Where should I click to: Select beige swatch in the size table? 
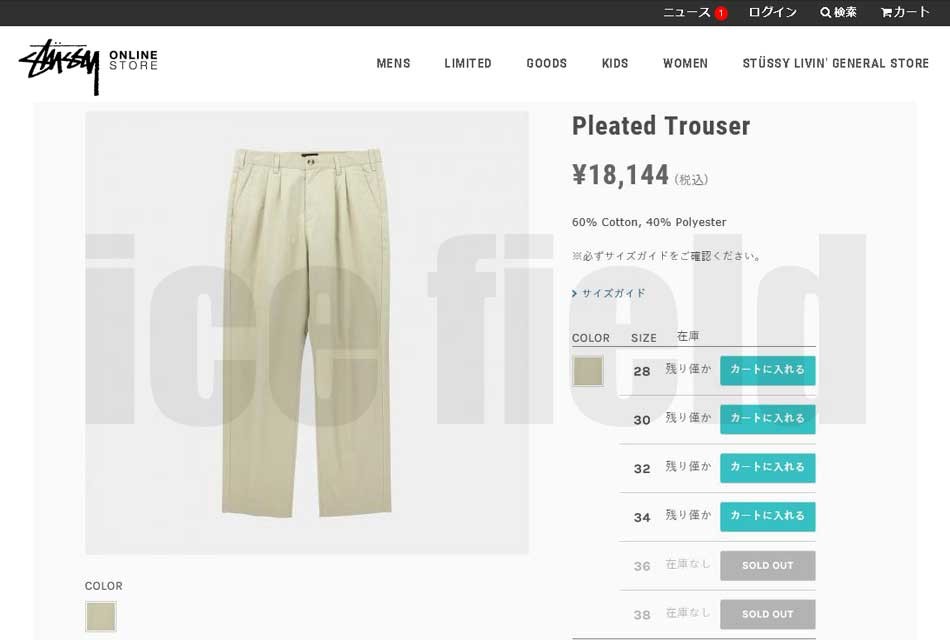pos(588,371)
